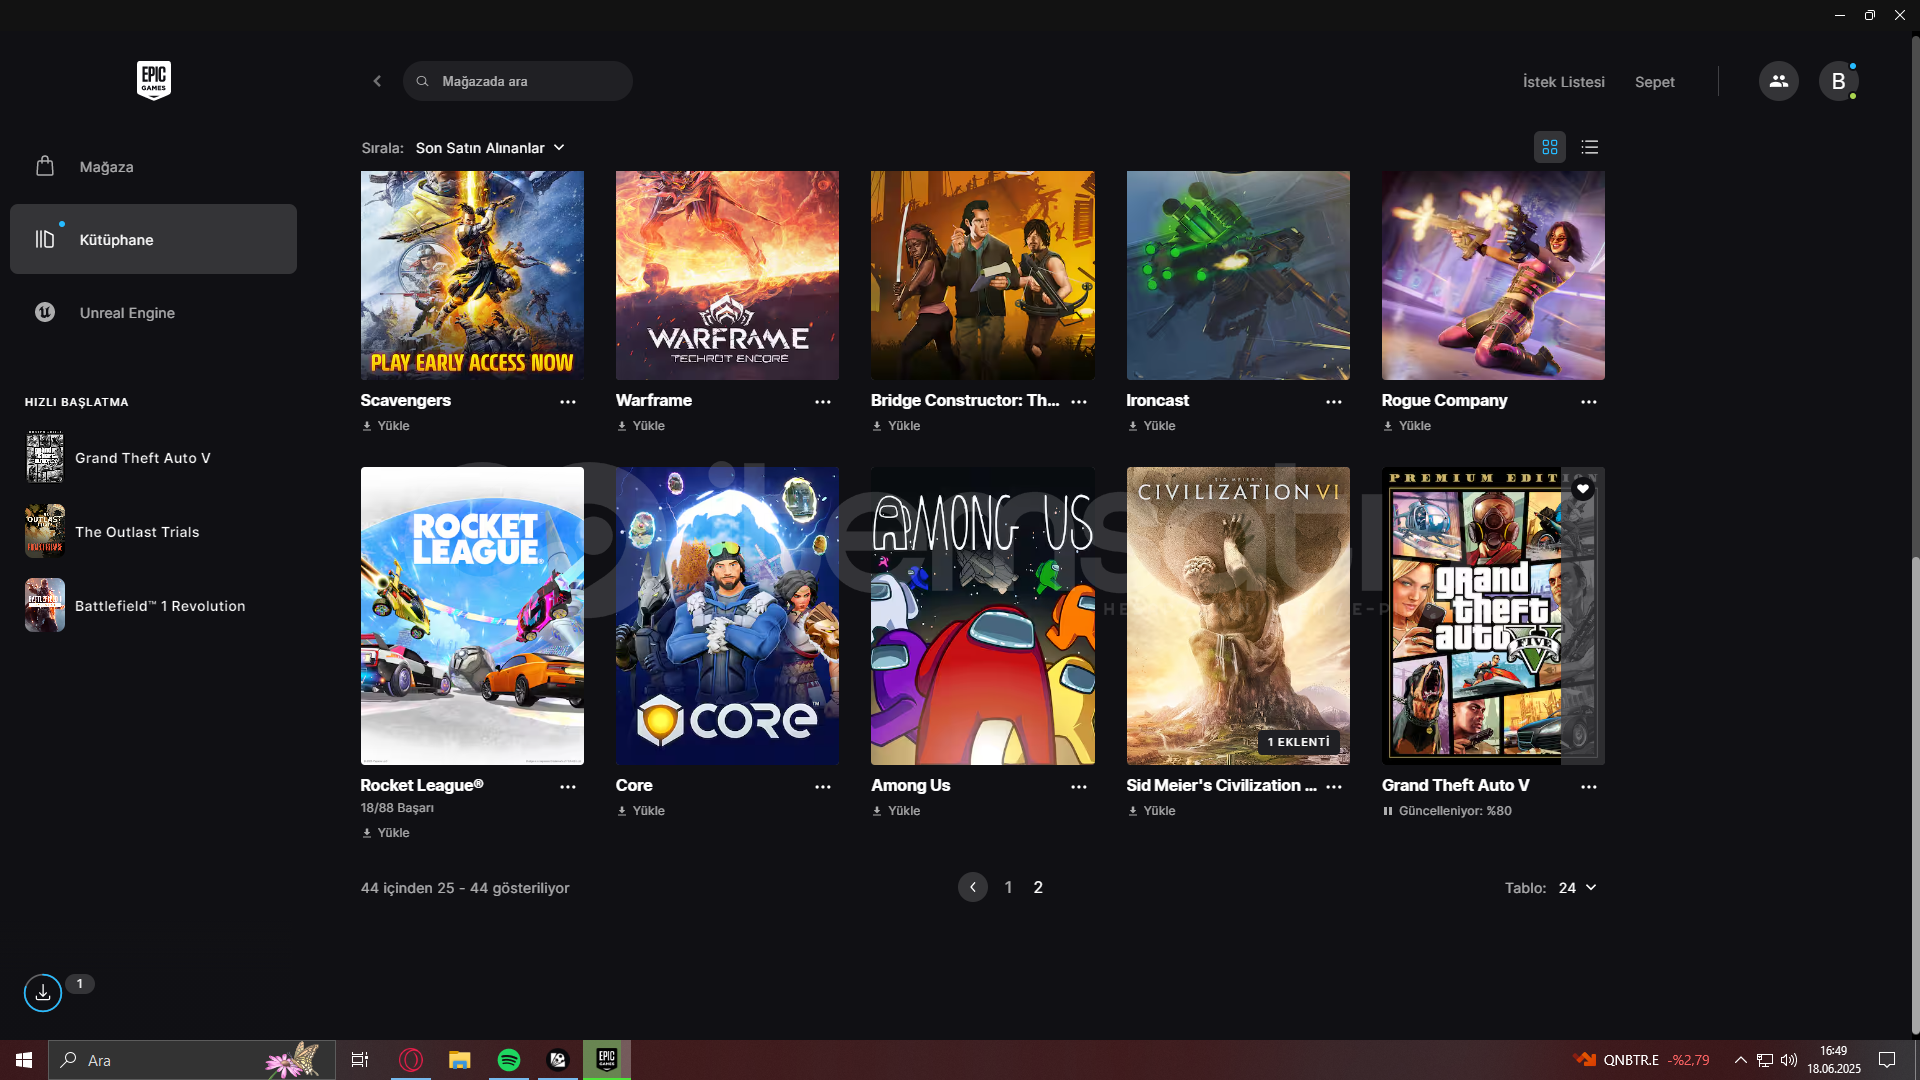Viewport: 1920px width, 1080px height.
Task: Open the Windows Start menu
Action: [x=24, y=1060]
